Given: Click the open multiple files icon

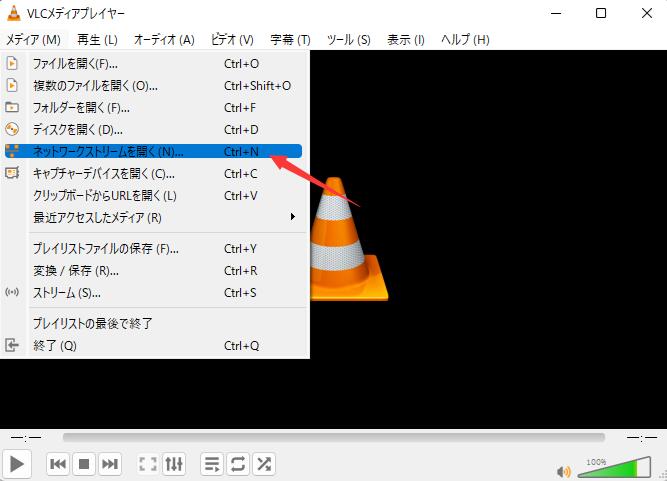Looking at the screenshot, I should coord(12,85).
